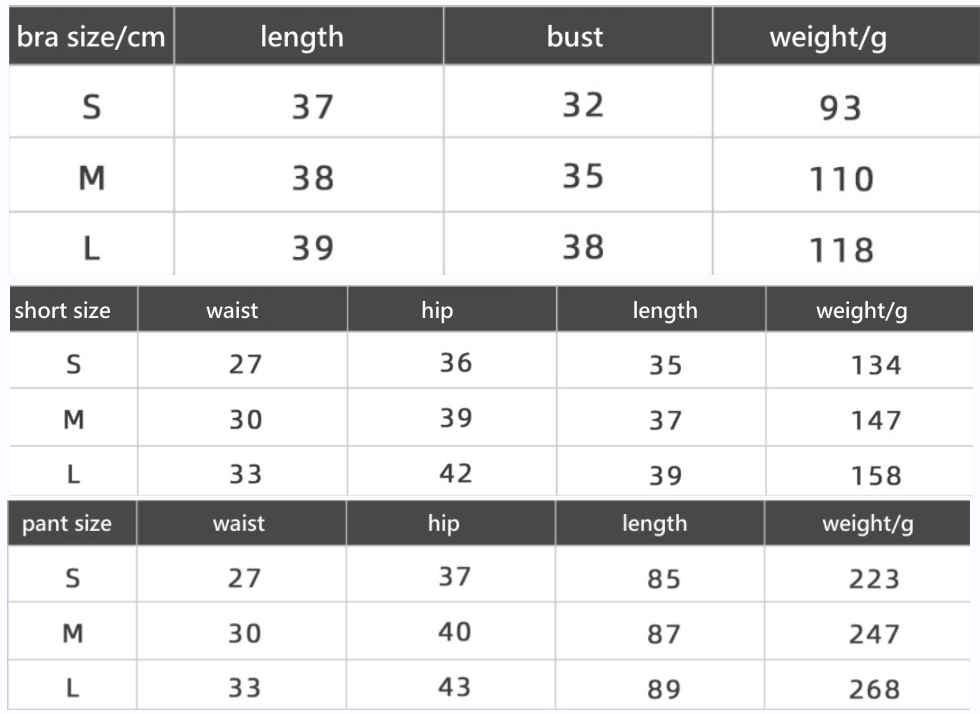Select bust value 32 for size S

(583, 104)
